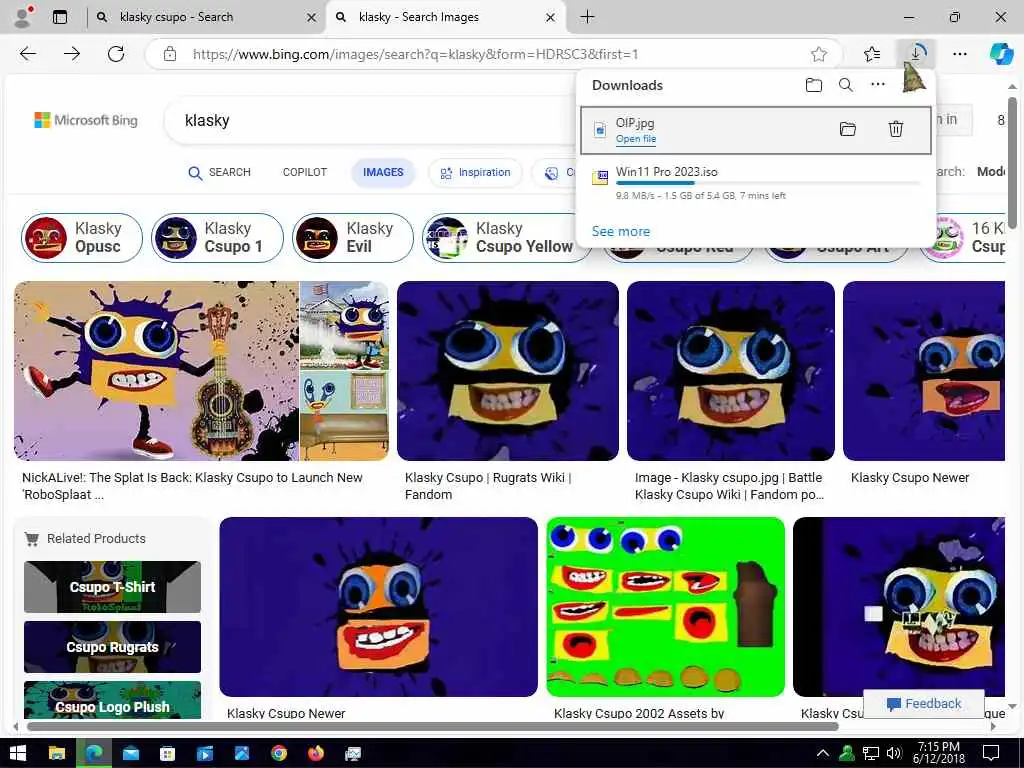Screen dimensions: 1024x768
Task: Open the Battle Klasky Csupo Wiki image
Action: [731, 371]
